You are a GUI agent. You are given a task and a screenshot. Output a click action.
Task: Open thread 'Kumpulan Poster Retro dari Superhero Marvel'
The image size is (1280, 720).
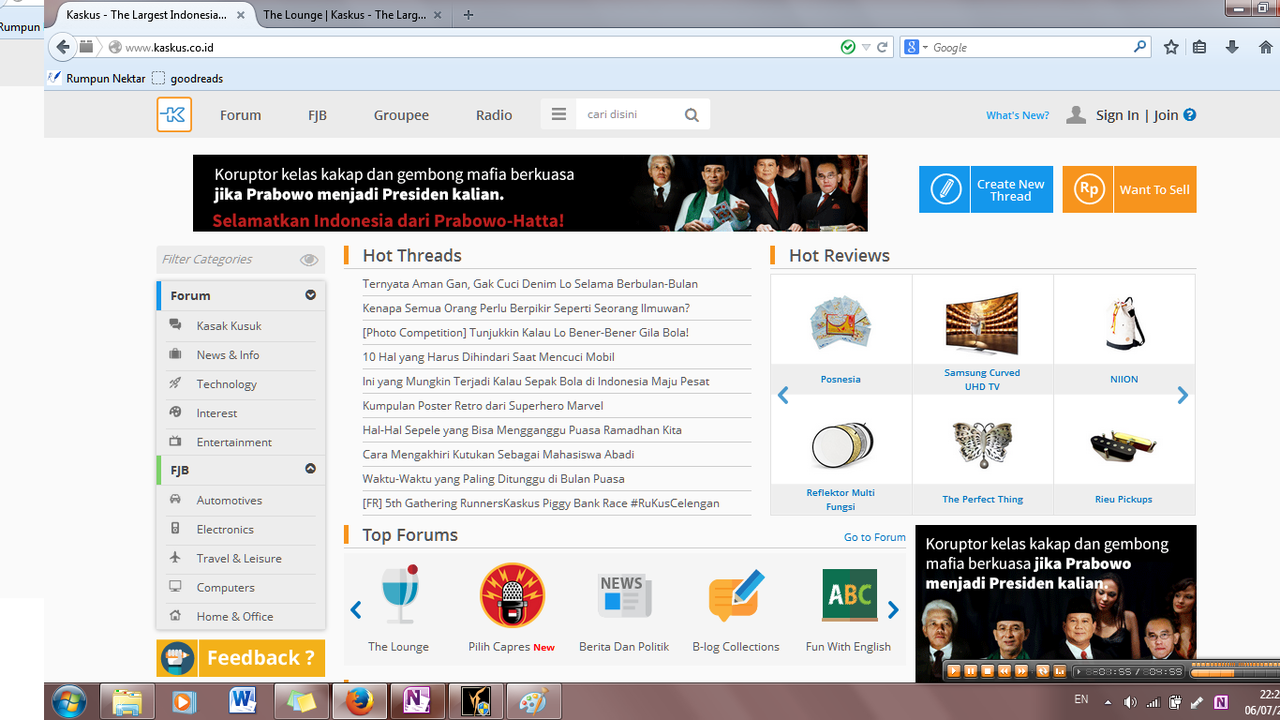pos(483,406)
